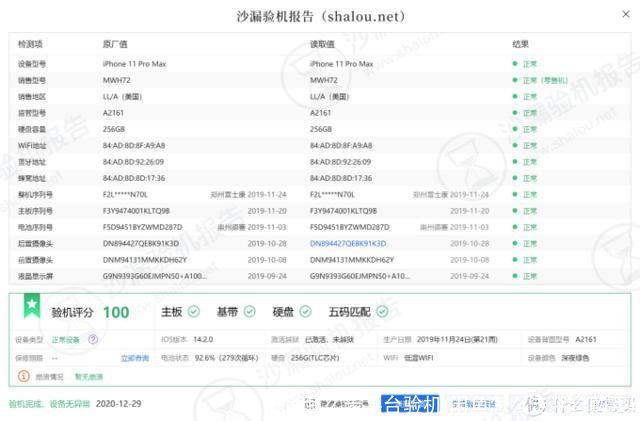Select MWH72 in the 读取值 column
Image resolution: width=640 pixels, height=421 pixels.
(x=324, y=80)
